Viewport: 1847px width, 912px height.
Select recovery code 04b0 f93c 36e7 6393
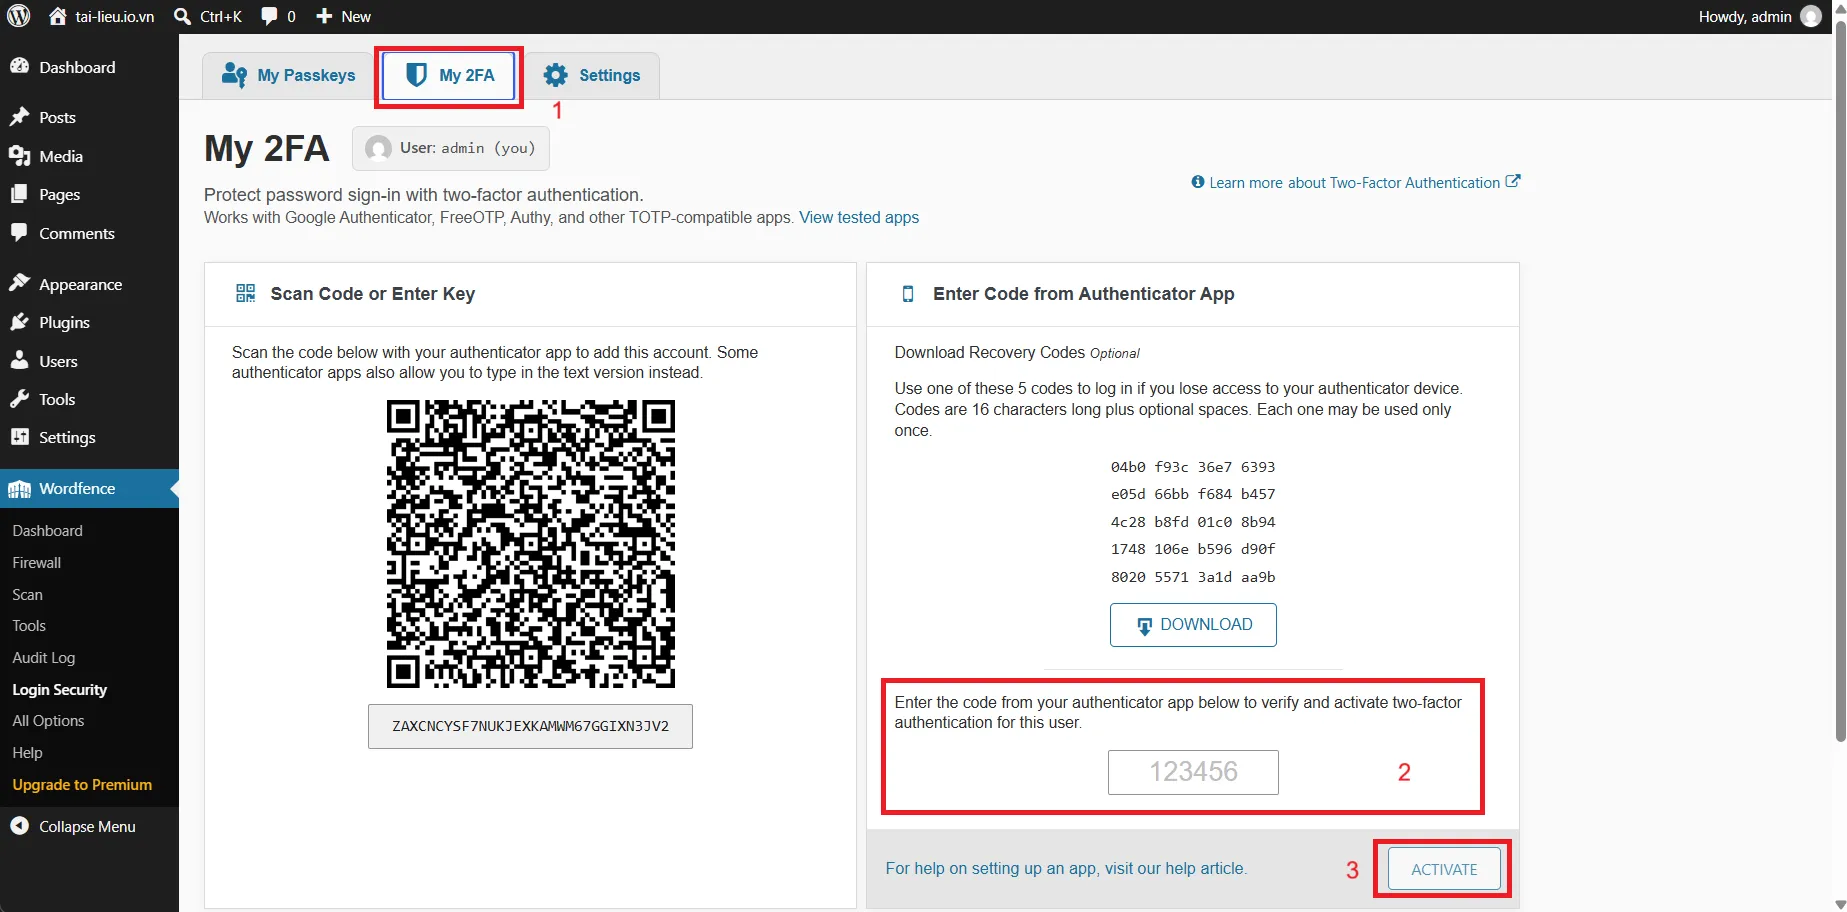(x=1193, y=467)
